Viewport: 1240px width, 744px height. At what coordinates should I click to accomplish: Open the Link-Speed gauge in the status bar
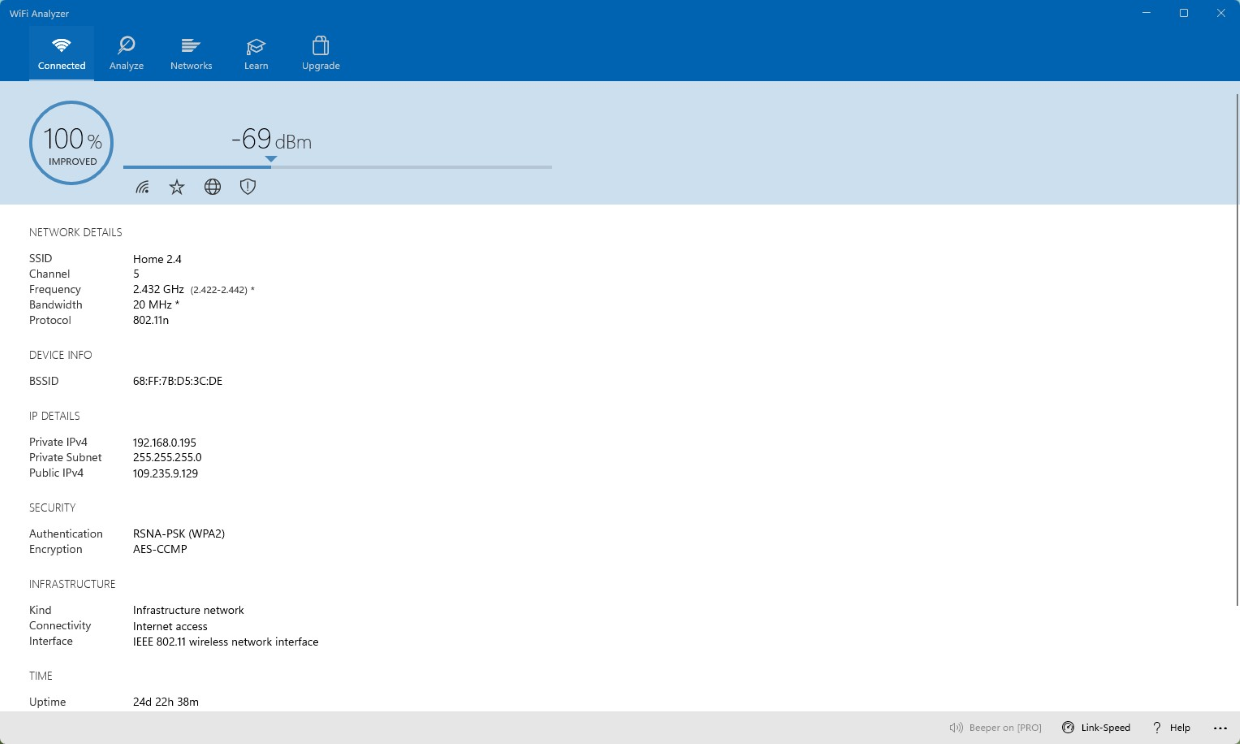point(1097,727)
